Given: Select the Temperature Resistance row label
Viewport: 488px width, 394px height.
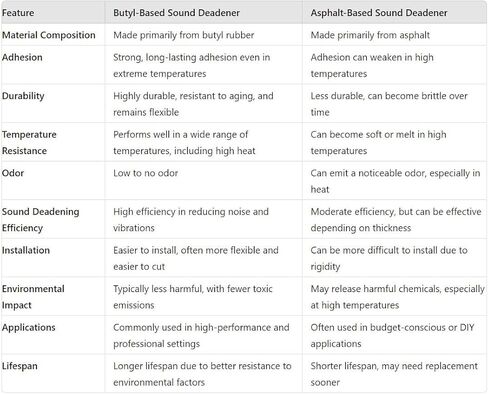Looking at the screenshot, I should 29,143.
